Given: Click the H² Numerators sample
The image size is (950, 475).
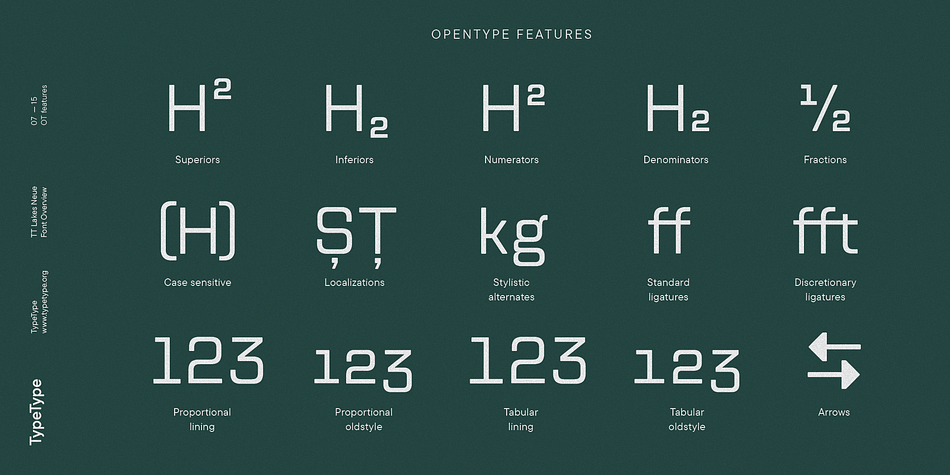Looking at the screenshot, I should click(x=513, y=108).
